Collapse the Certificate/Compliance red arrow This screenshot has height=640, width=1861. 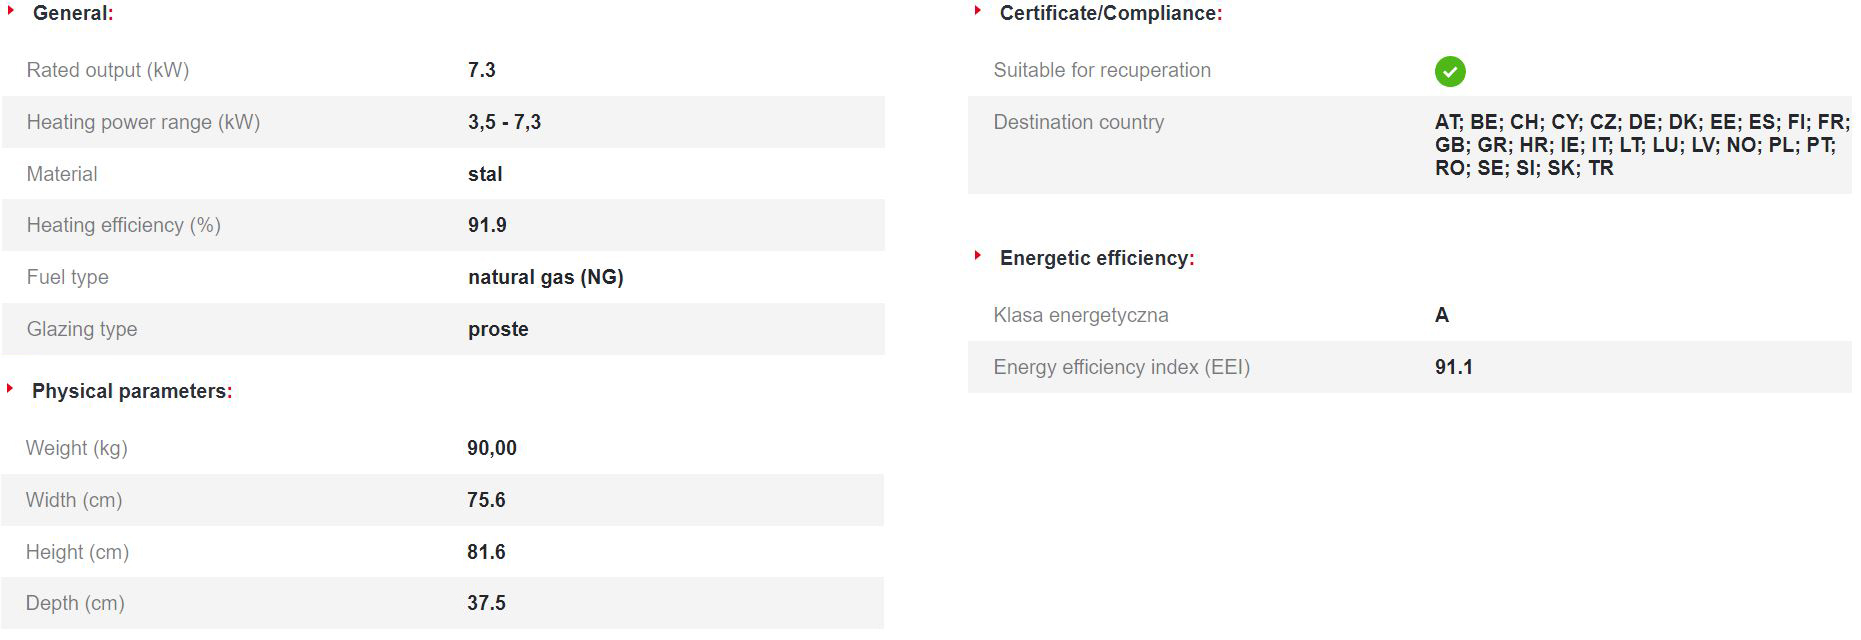point(977,11)
